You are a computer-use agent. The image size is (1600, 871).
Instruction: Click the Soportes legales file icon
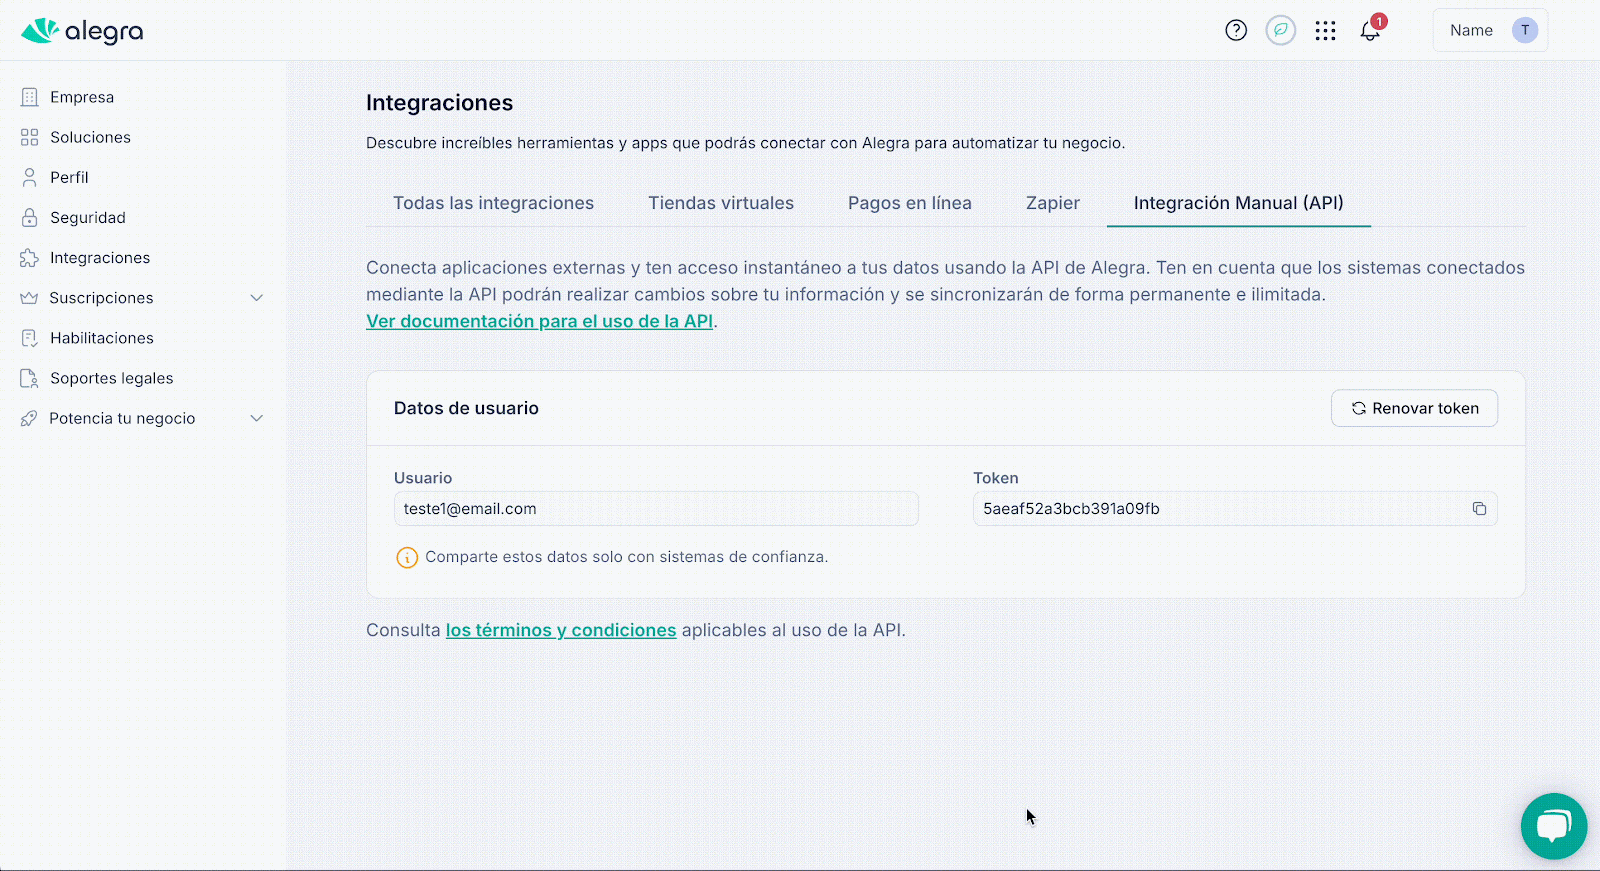(30, 378)
